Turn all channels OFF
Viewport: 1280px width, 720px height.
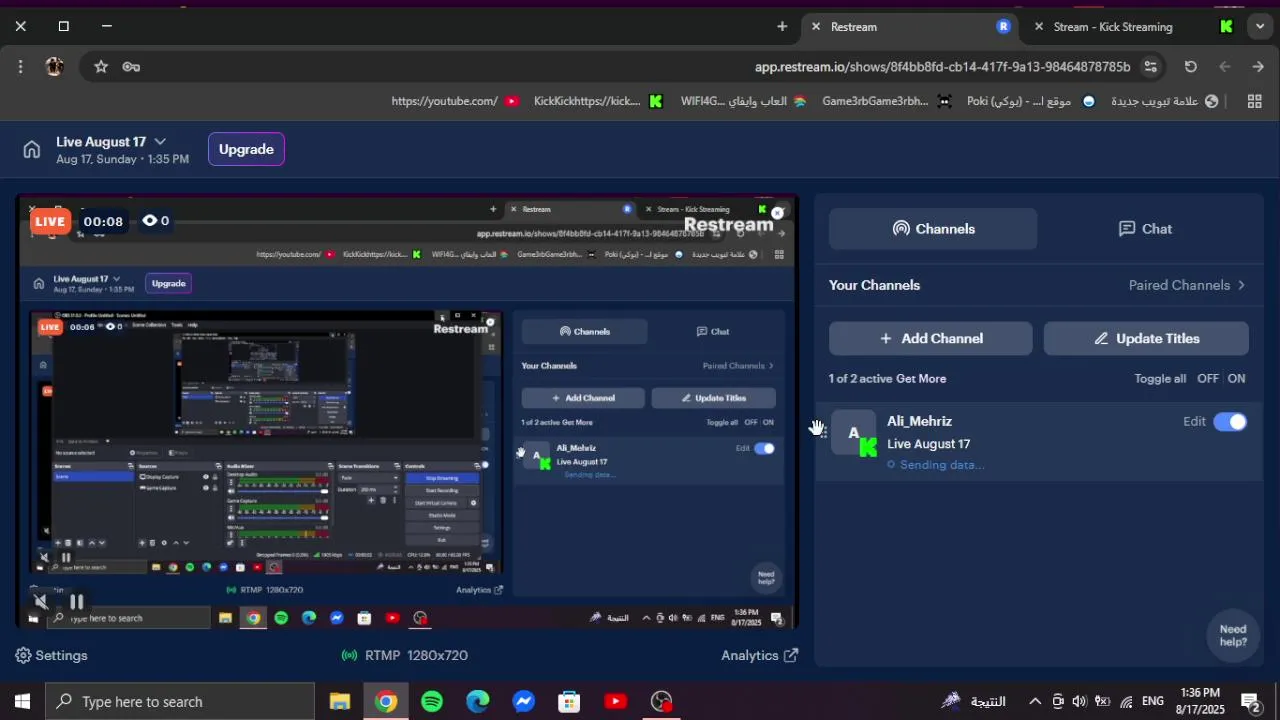(1208, 379)
